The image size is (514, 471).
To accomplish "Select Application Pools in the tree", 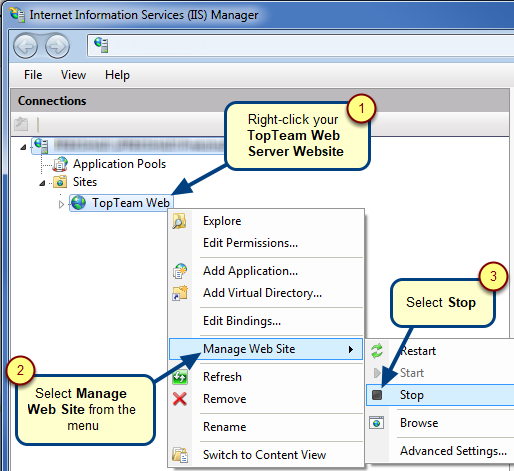I will 119,164.
